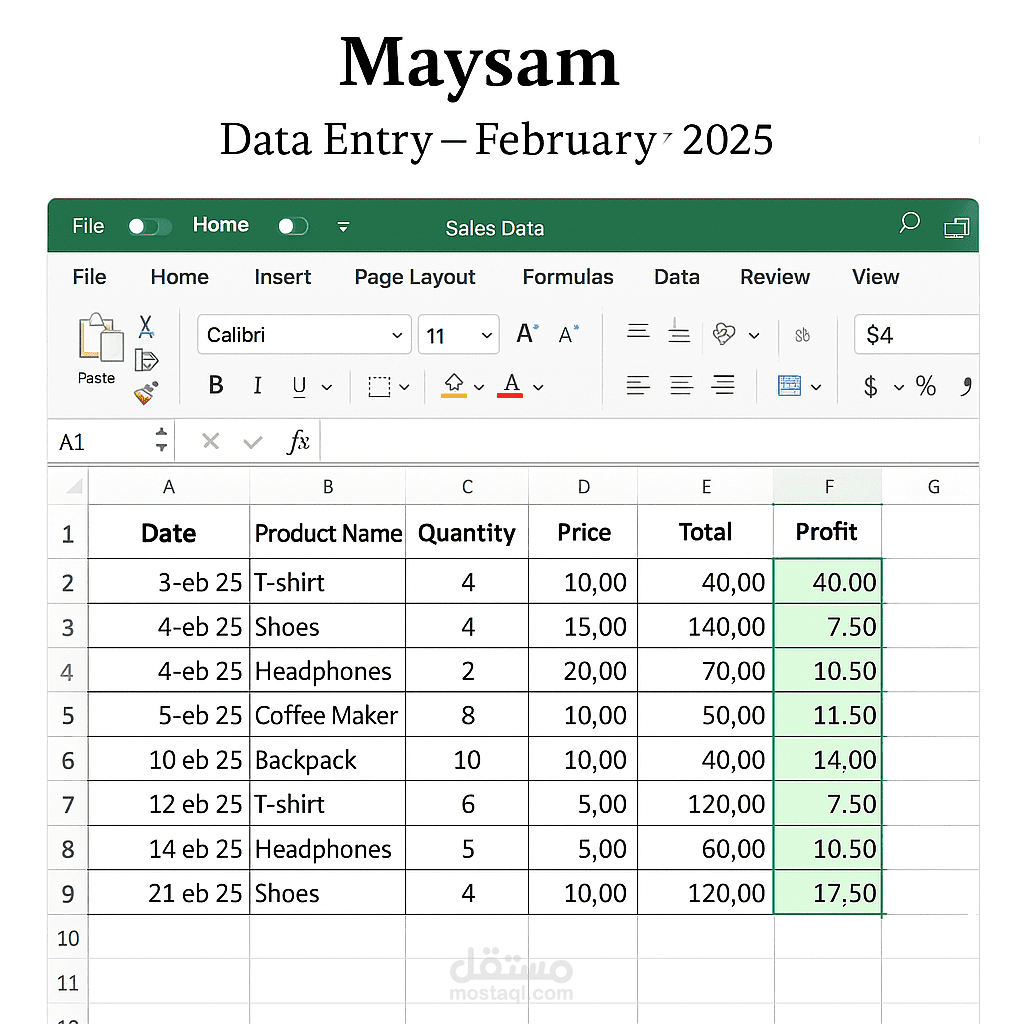1024x1024 pixels.
Task: Click Home in the green title bar
Action: pyautogui.click(x=221, y=225)
